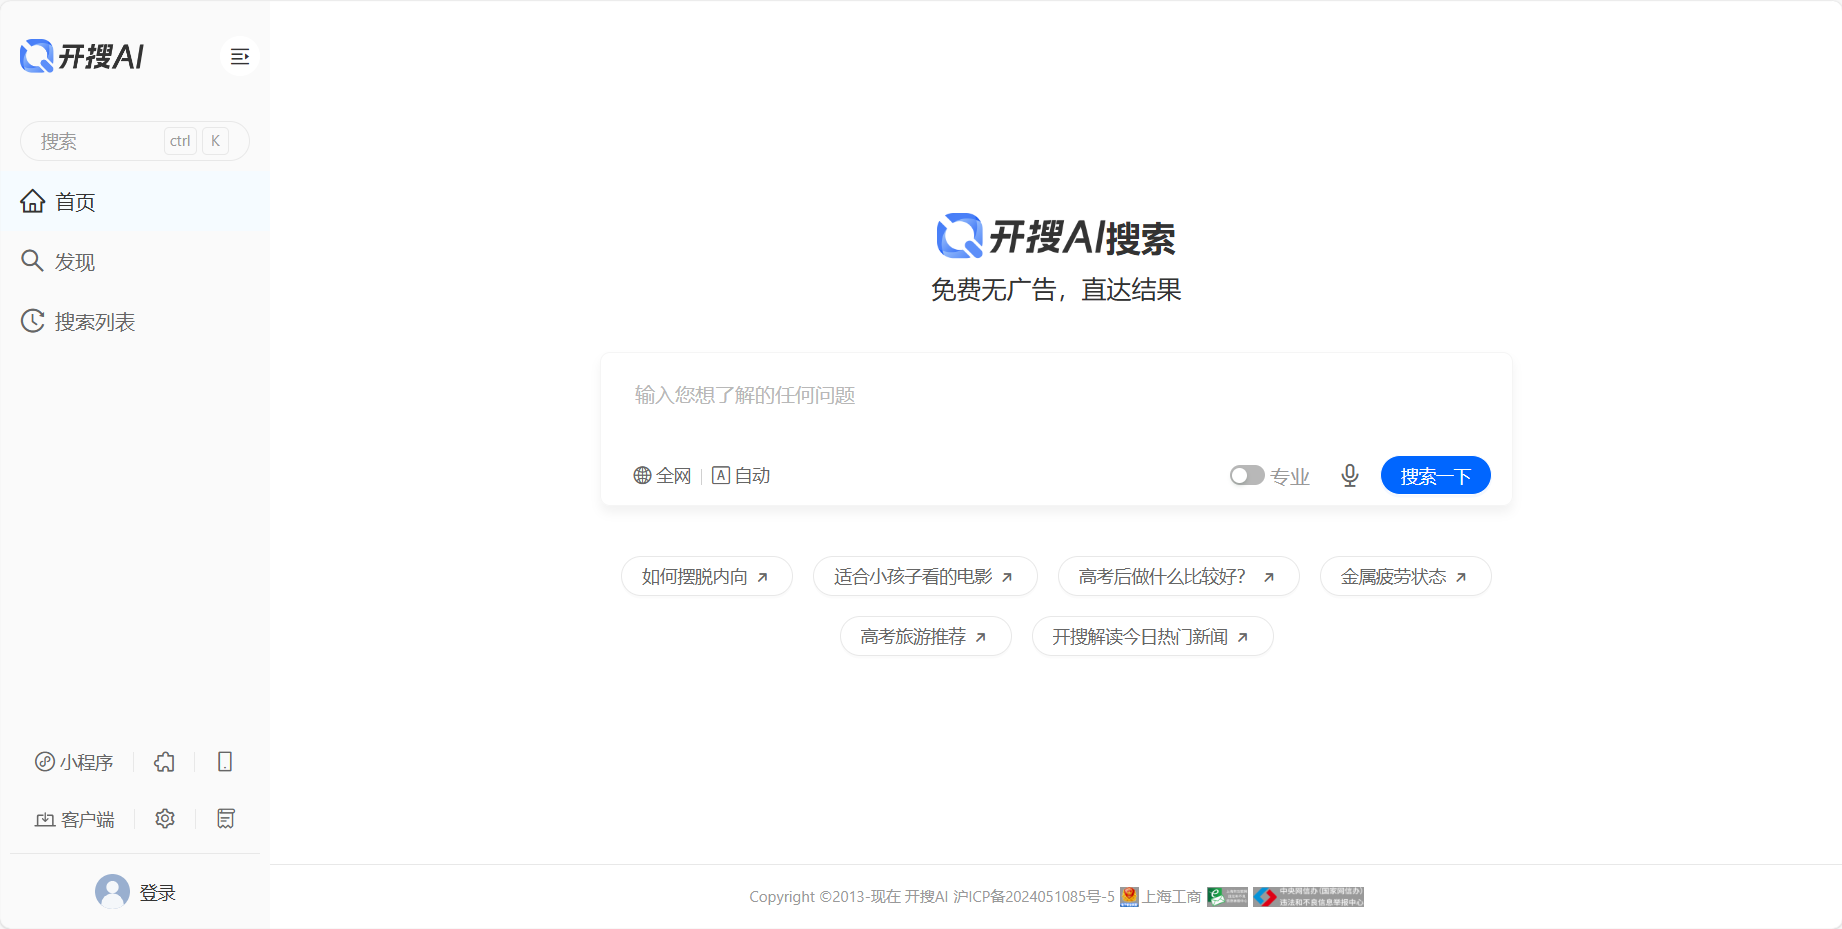Open suggested query 如何摆脱内向
This screenshot has height=929, width=1842.
(x=706, y=576)
